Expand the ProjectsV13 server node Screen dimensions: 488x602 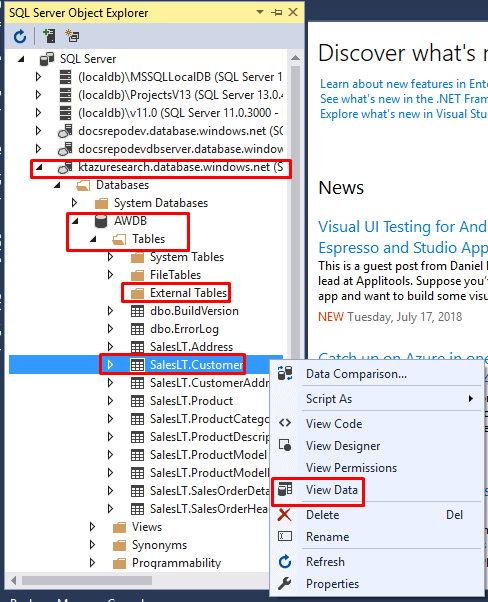pos(38,95)
